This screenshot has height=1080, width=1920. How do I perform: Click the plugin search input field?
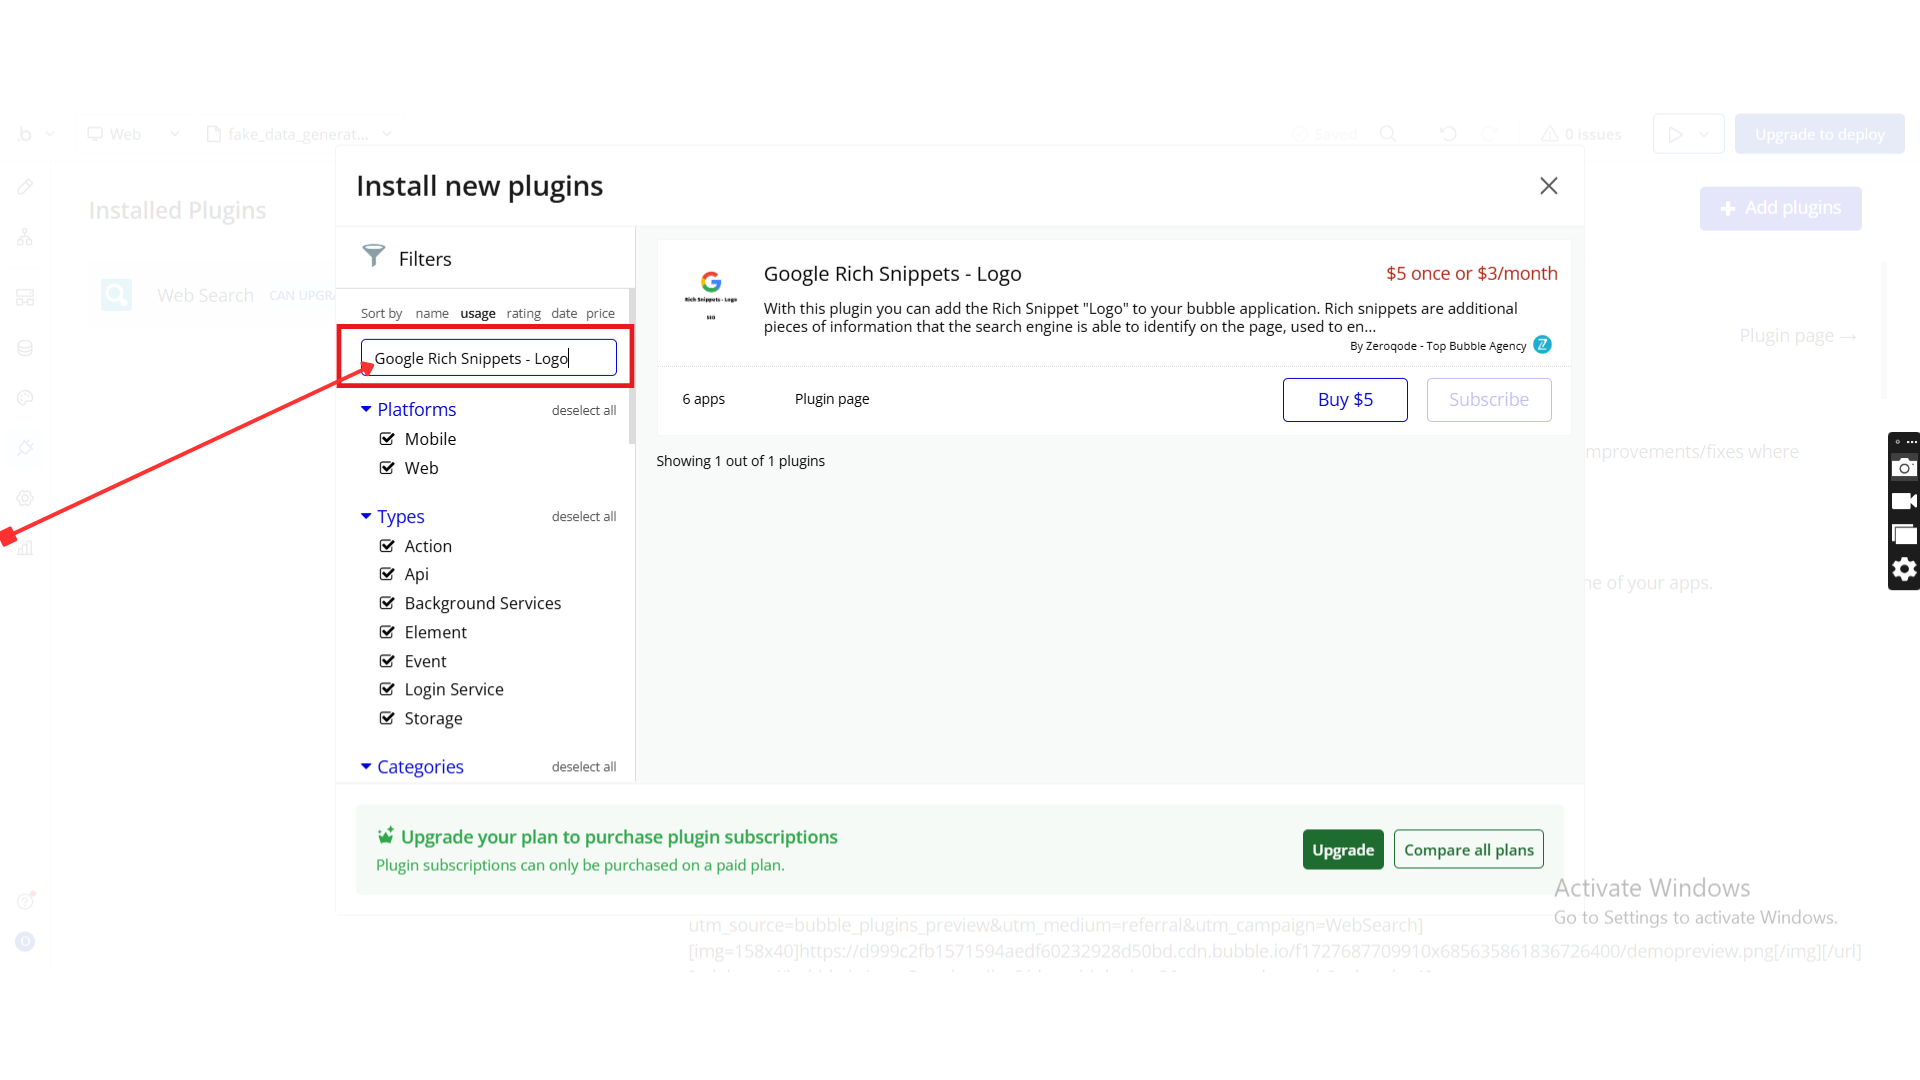(488, 358)
